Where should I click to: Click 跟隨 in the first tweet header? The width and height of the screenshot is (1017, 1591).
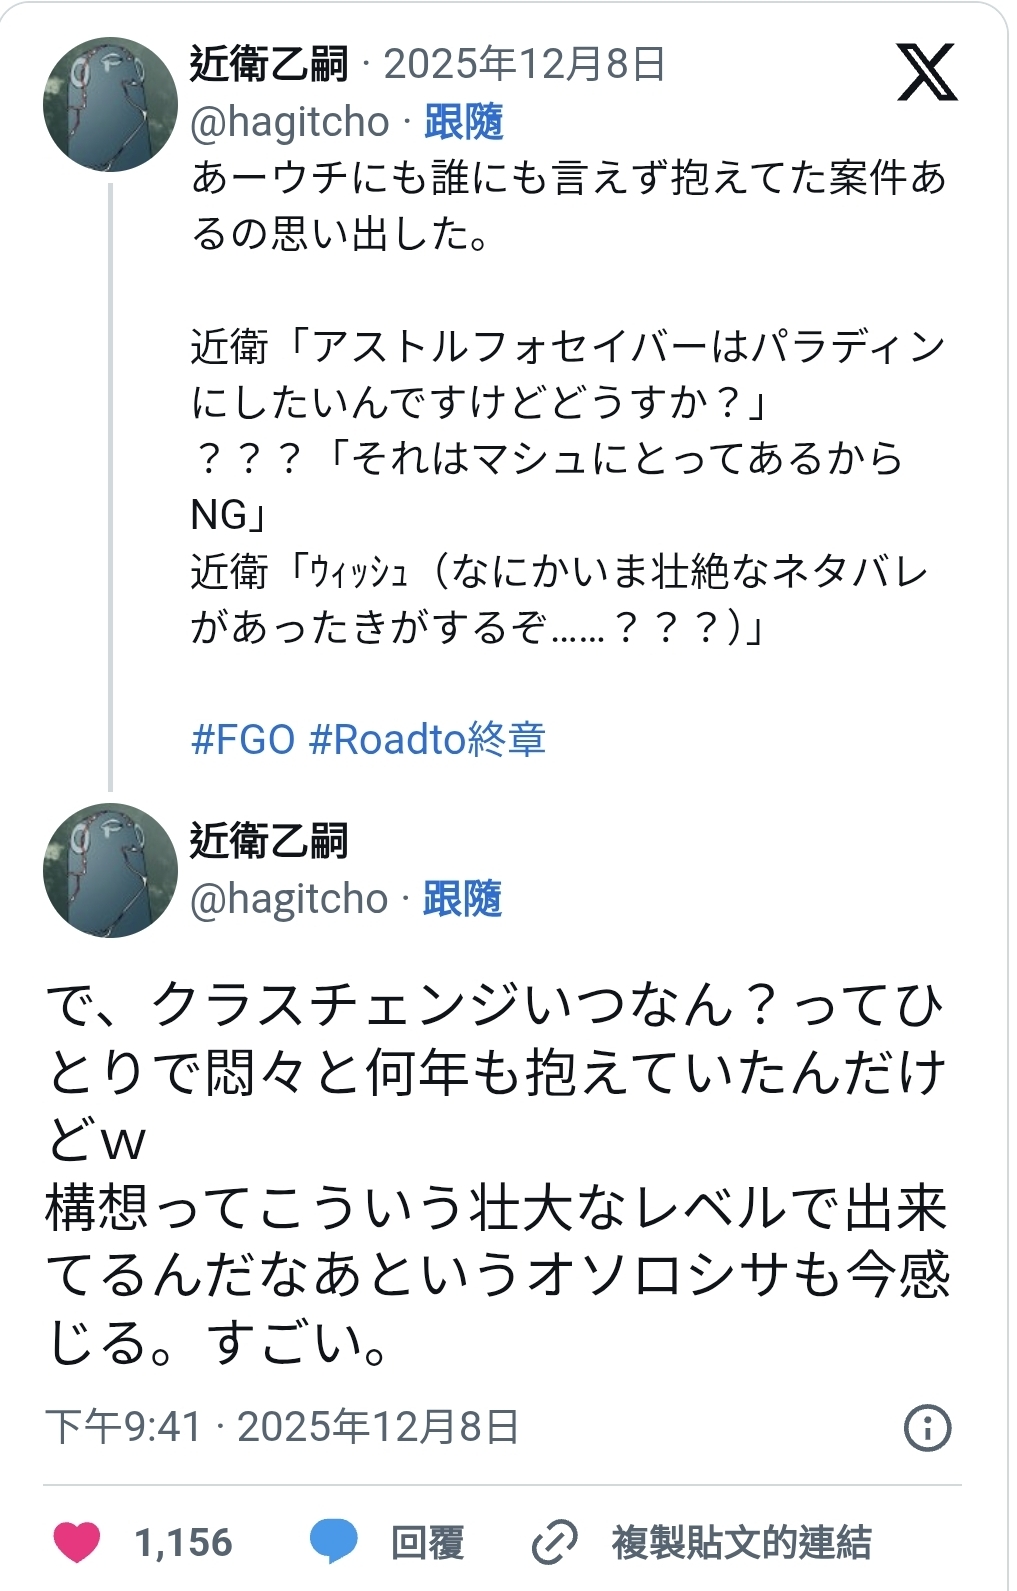[463, 122]
